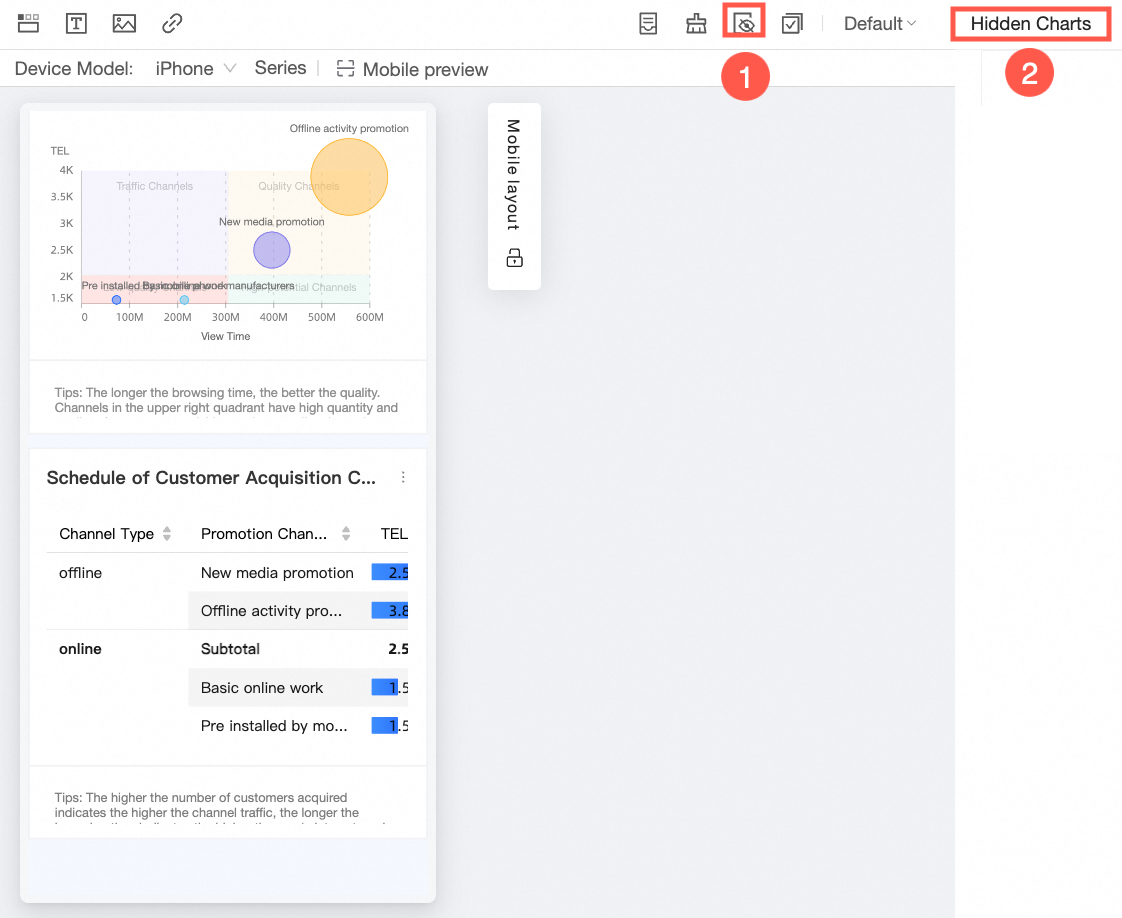Click the Offline activity promotion bubble
Image resolution: width=1122 pixels, height=918 pixels.
349,177
